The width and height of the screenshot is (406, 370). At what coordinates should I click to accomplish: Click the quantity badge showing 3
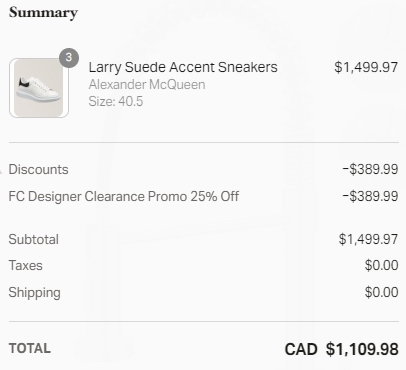click(69, 58)
